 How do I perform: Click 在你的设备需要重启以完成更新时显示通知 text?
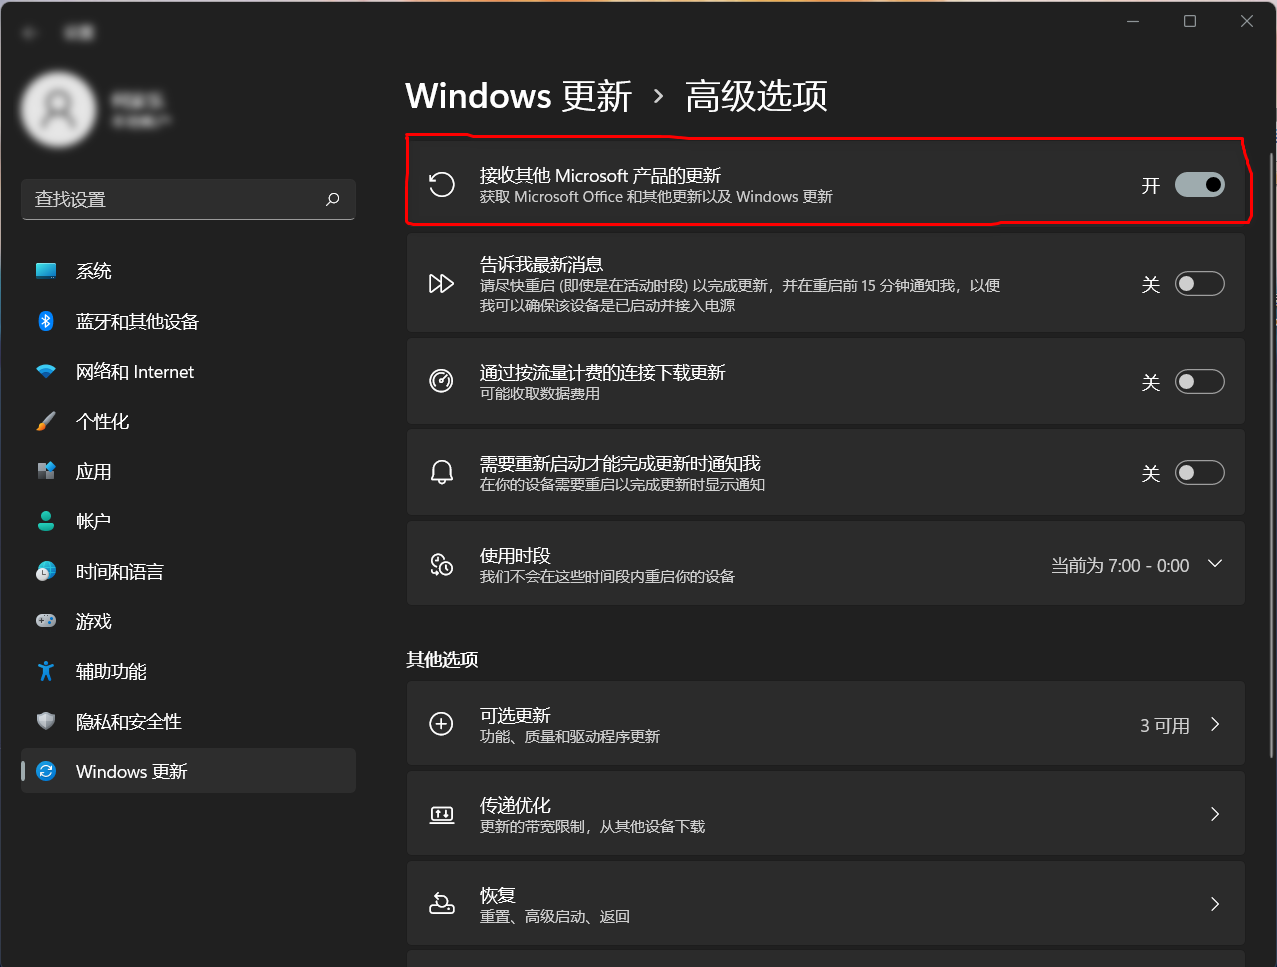623,485
